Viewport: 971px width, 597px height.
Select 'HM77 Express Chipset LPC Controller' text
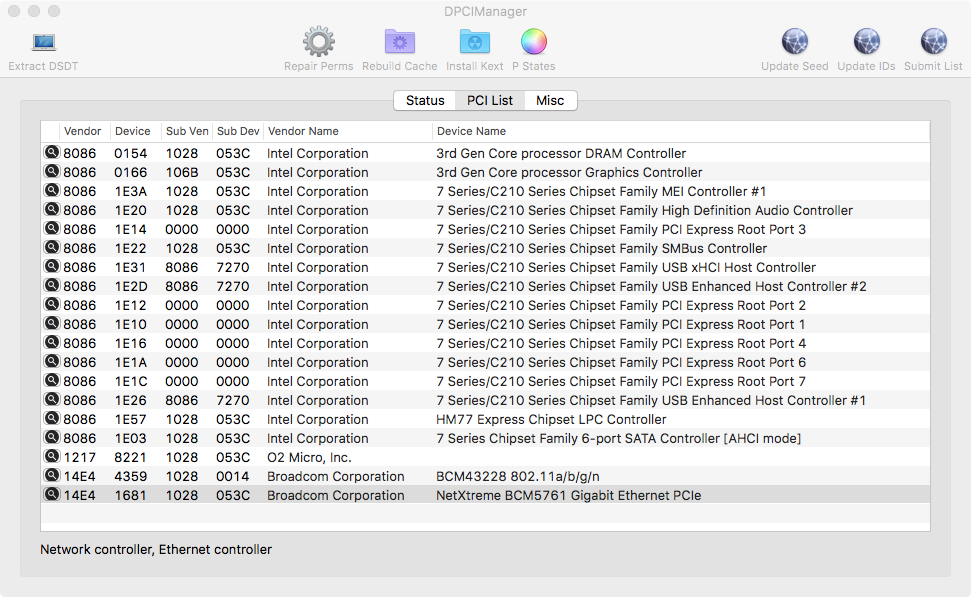(x=551, y=419)
